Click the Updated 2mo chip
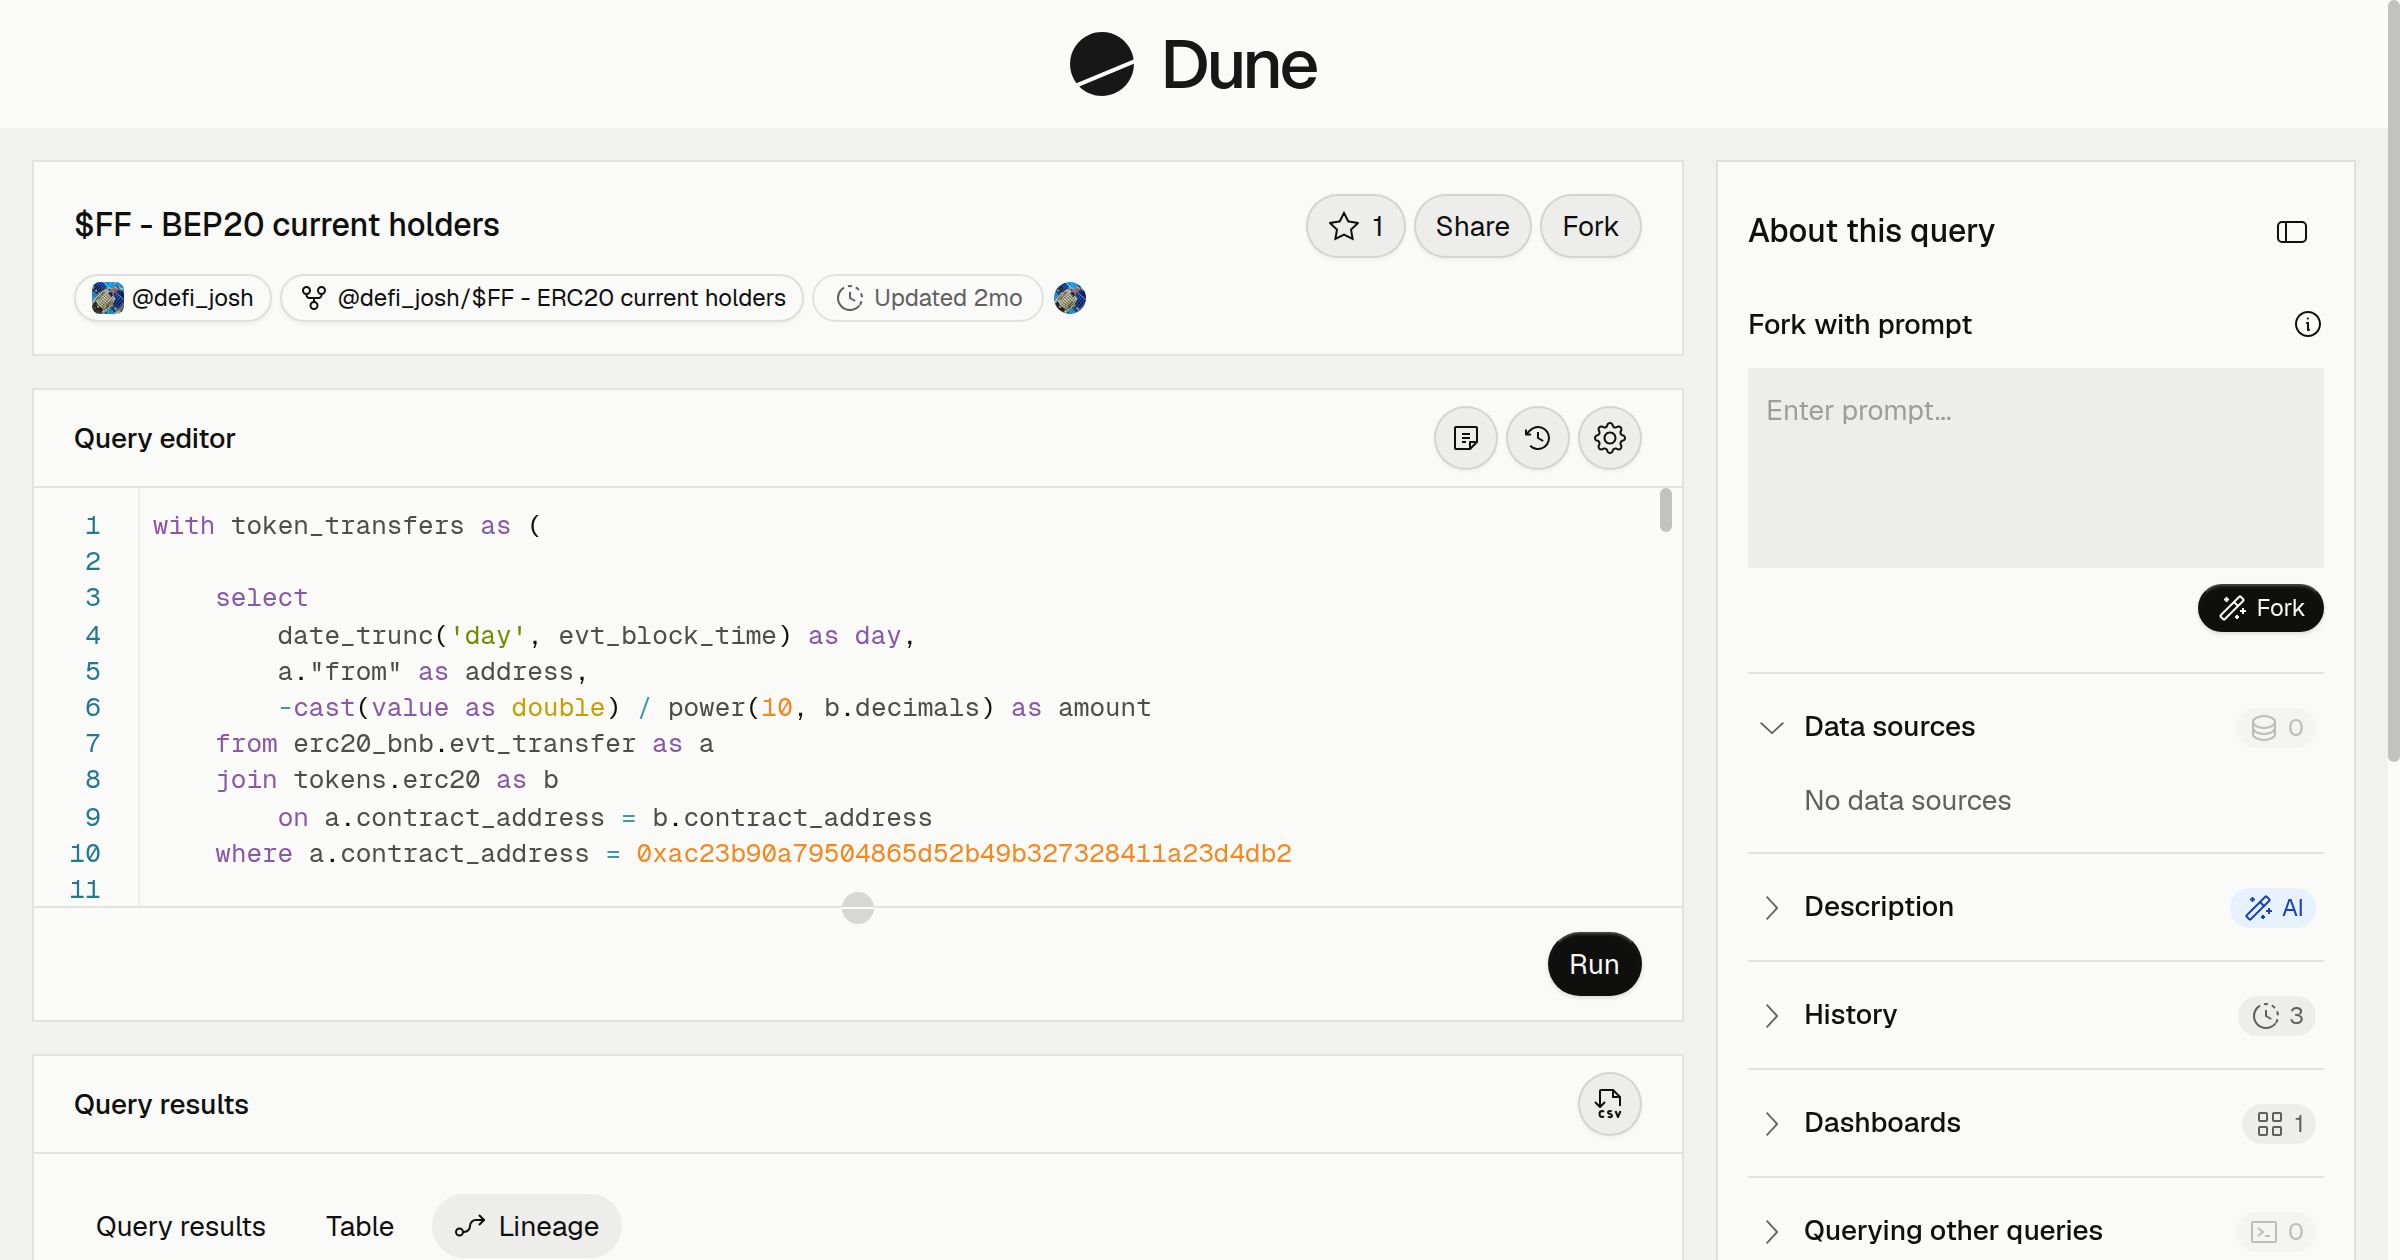Image resolution: width=2400 pixels, height=1260 pixels. click(x=928, y=298)
